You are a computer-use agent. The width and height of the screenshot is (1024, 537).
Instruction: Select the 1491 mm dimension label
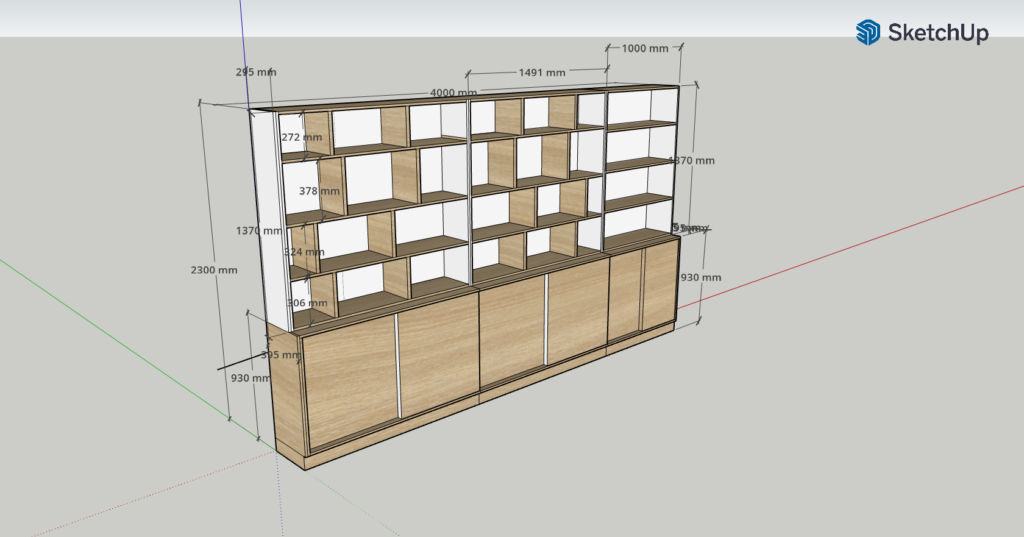click(x=541, y=72)
